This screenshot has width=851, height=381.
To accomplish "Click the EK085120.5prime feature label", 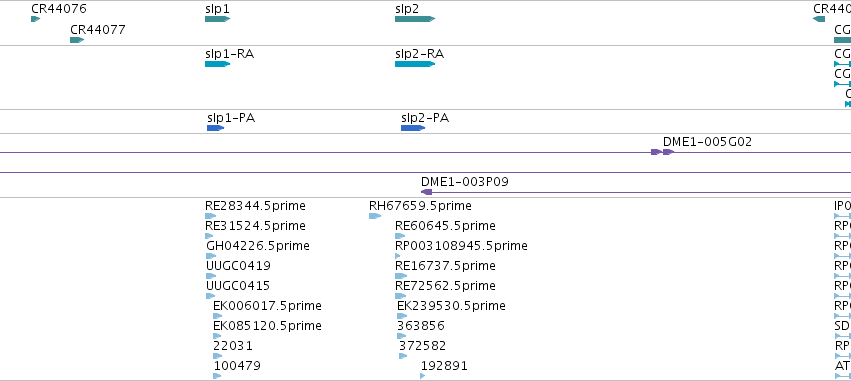I will (x=268, y=326).
